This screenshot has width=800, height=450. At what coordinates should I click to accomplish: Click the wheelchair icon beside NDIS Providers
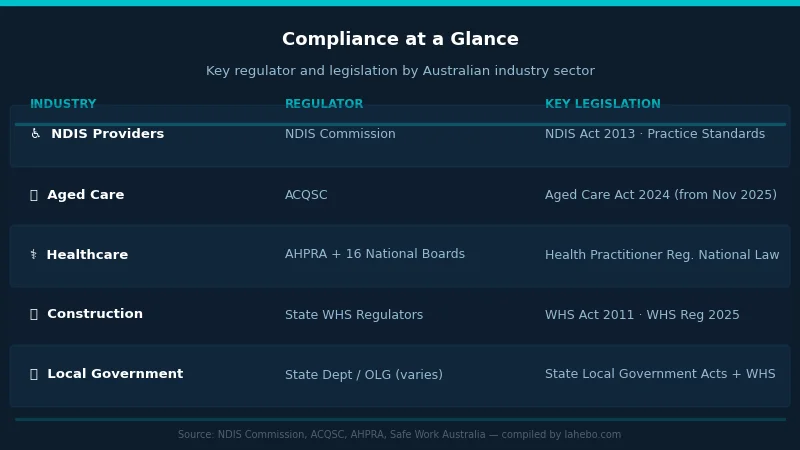point(35,134)
